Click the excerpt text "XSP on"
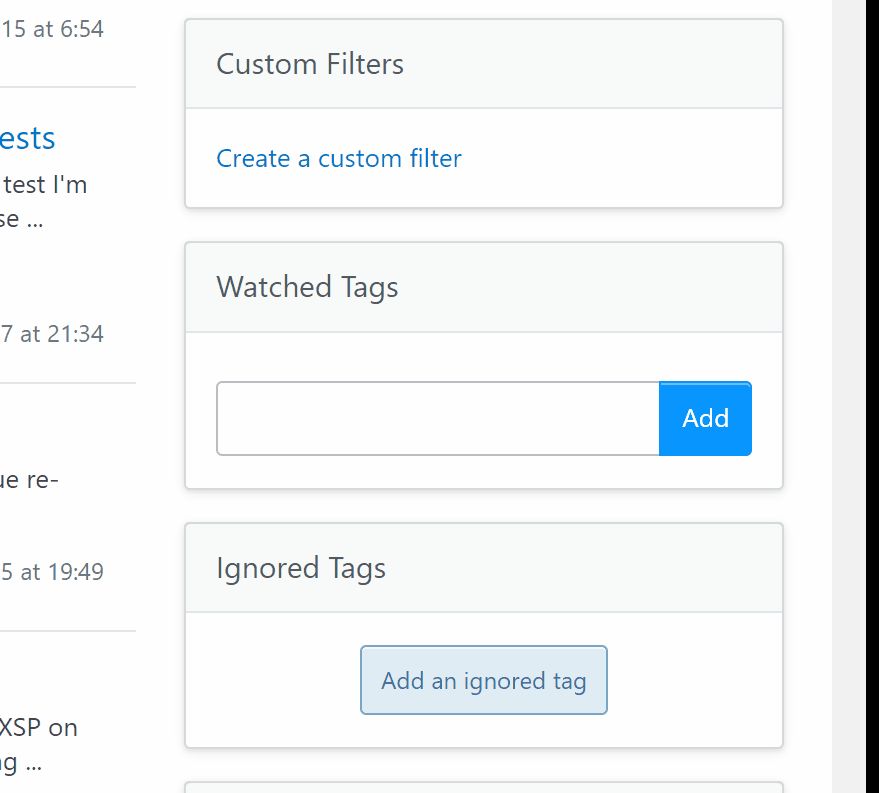 coord(40,727)
